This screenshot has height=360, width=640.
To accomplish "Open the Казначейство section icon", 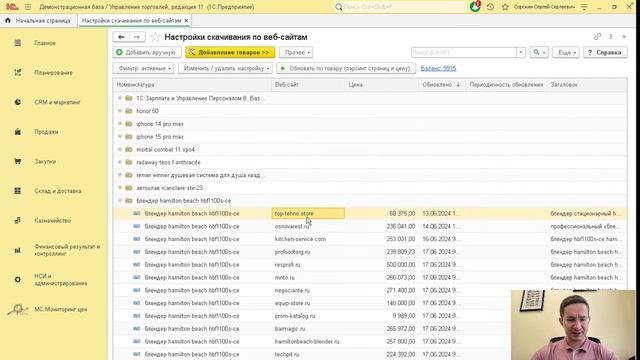I will point(18,220).
